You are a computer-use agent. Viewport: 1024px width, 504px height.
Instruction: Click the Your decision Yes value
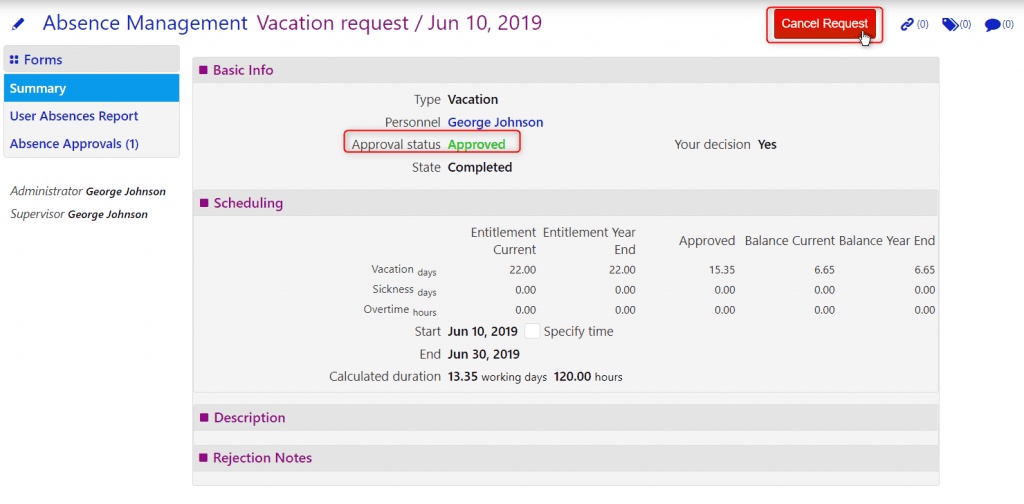(x=767, y=144)
